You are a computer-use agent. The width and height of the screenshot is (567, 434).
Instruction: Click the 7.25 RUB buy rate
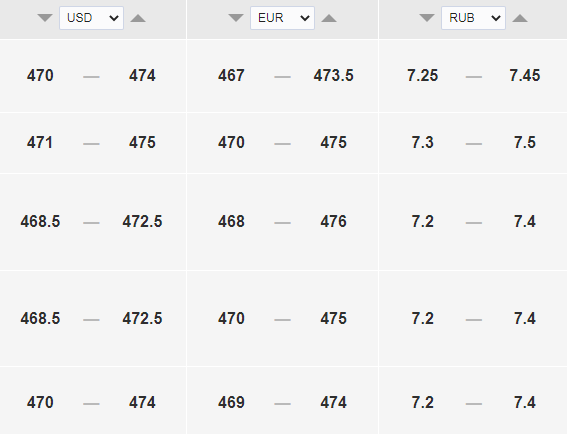click(x=422, y=76)
